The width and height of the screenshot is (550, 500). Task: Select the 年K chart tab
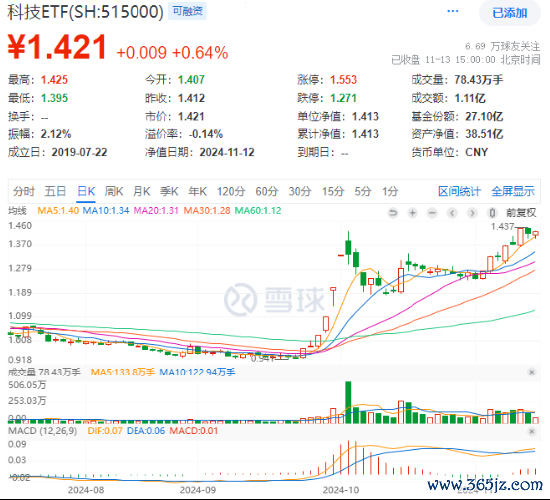click(197, 192)
